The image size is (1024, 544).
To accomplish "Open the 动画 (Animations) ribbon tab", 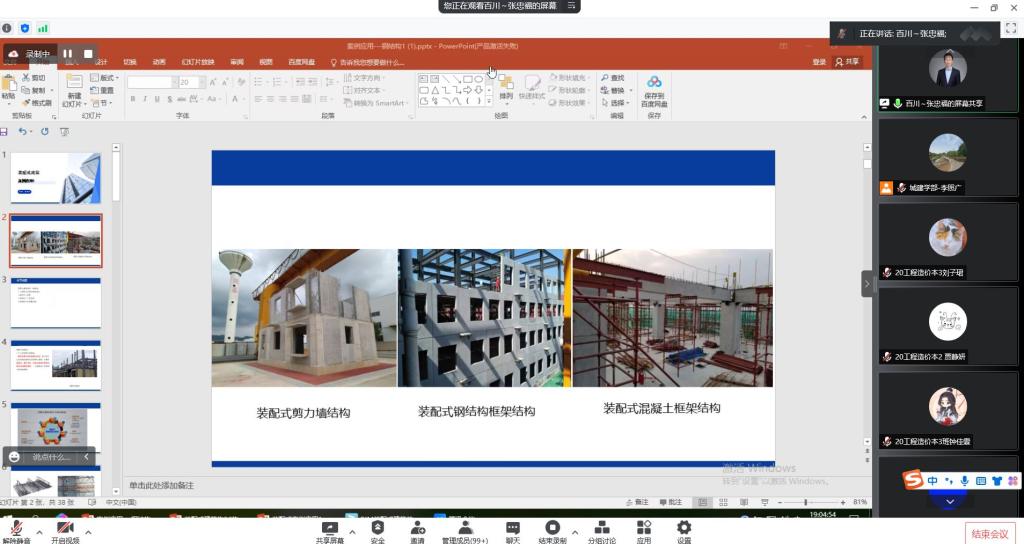I will click(x=159, y=62).
